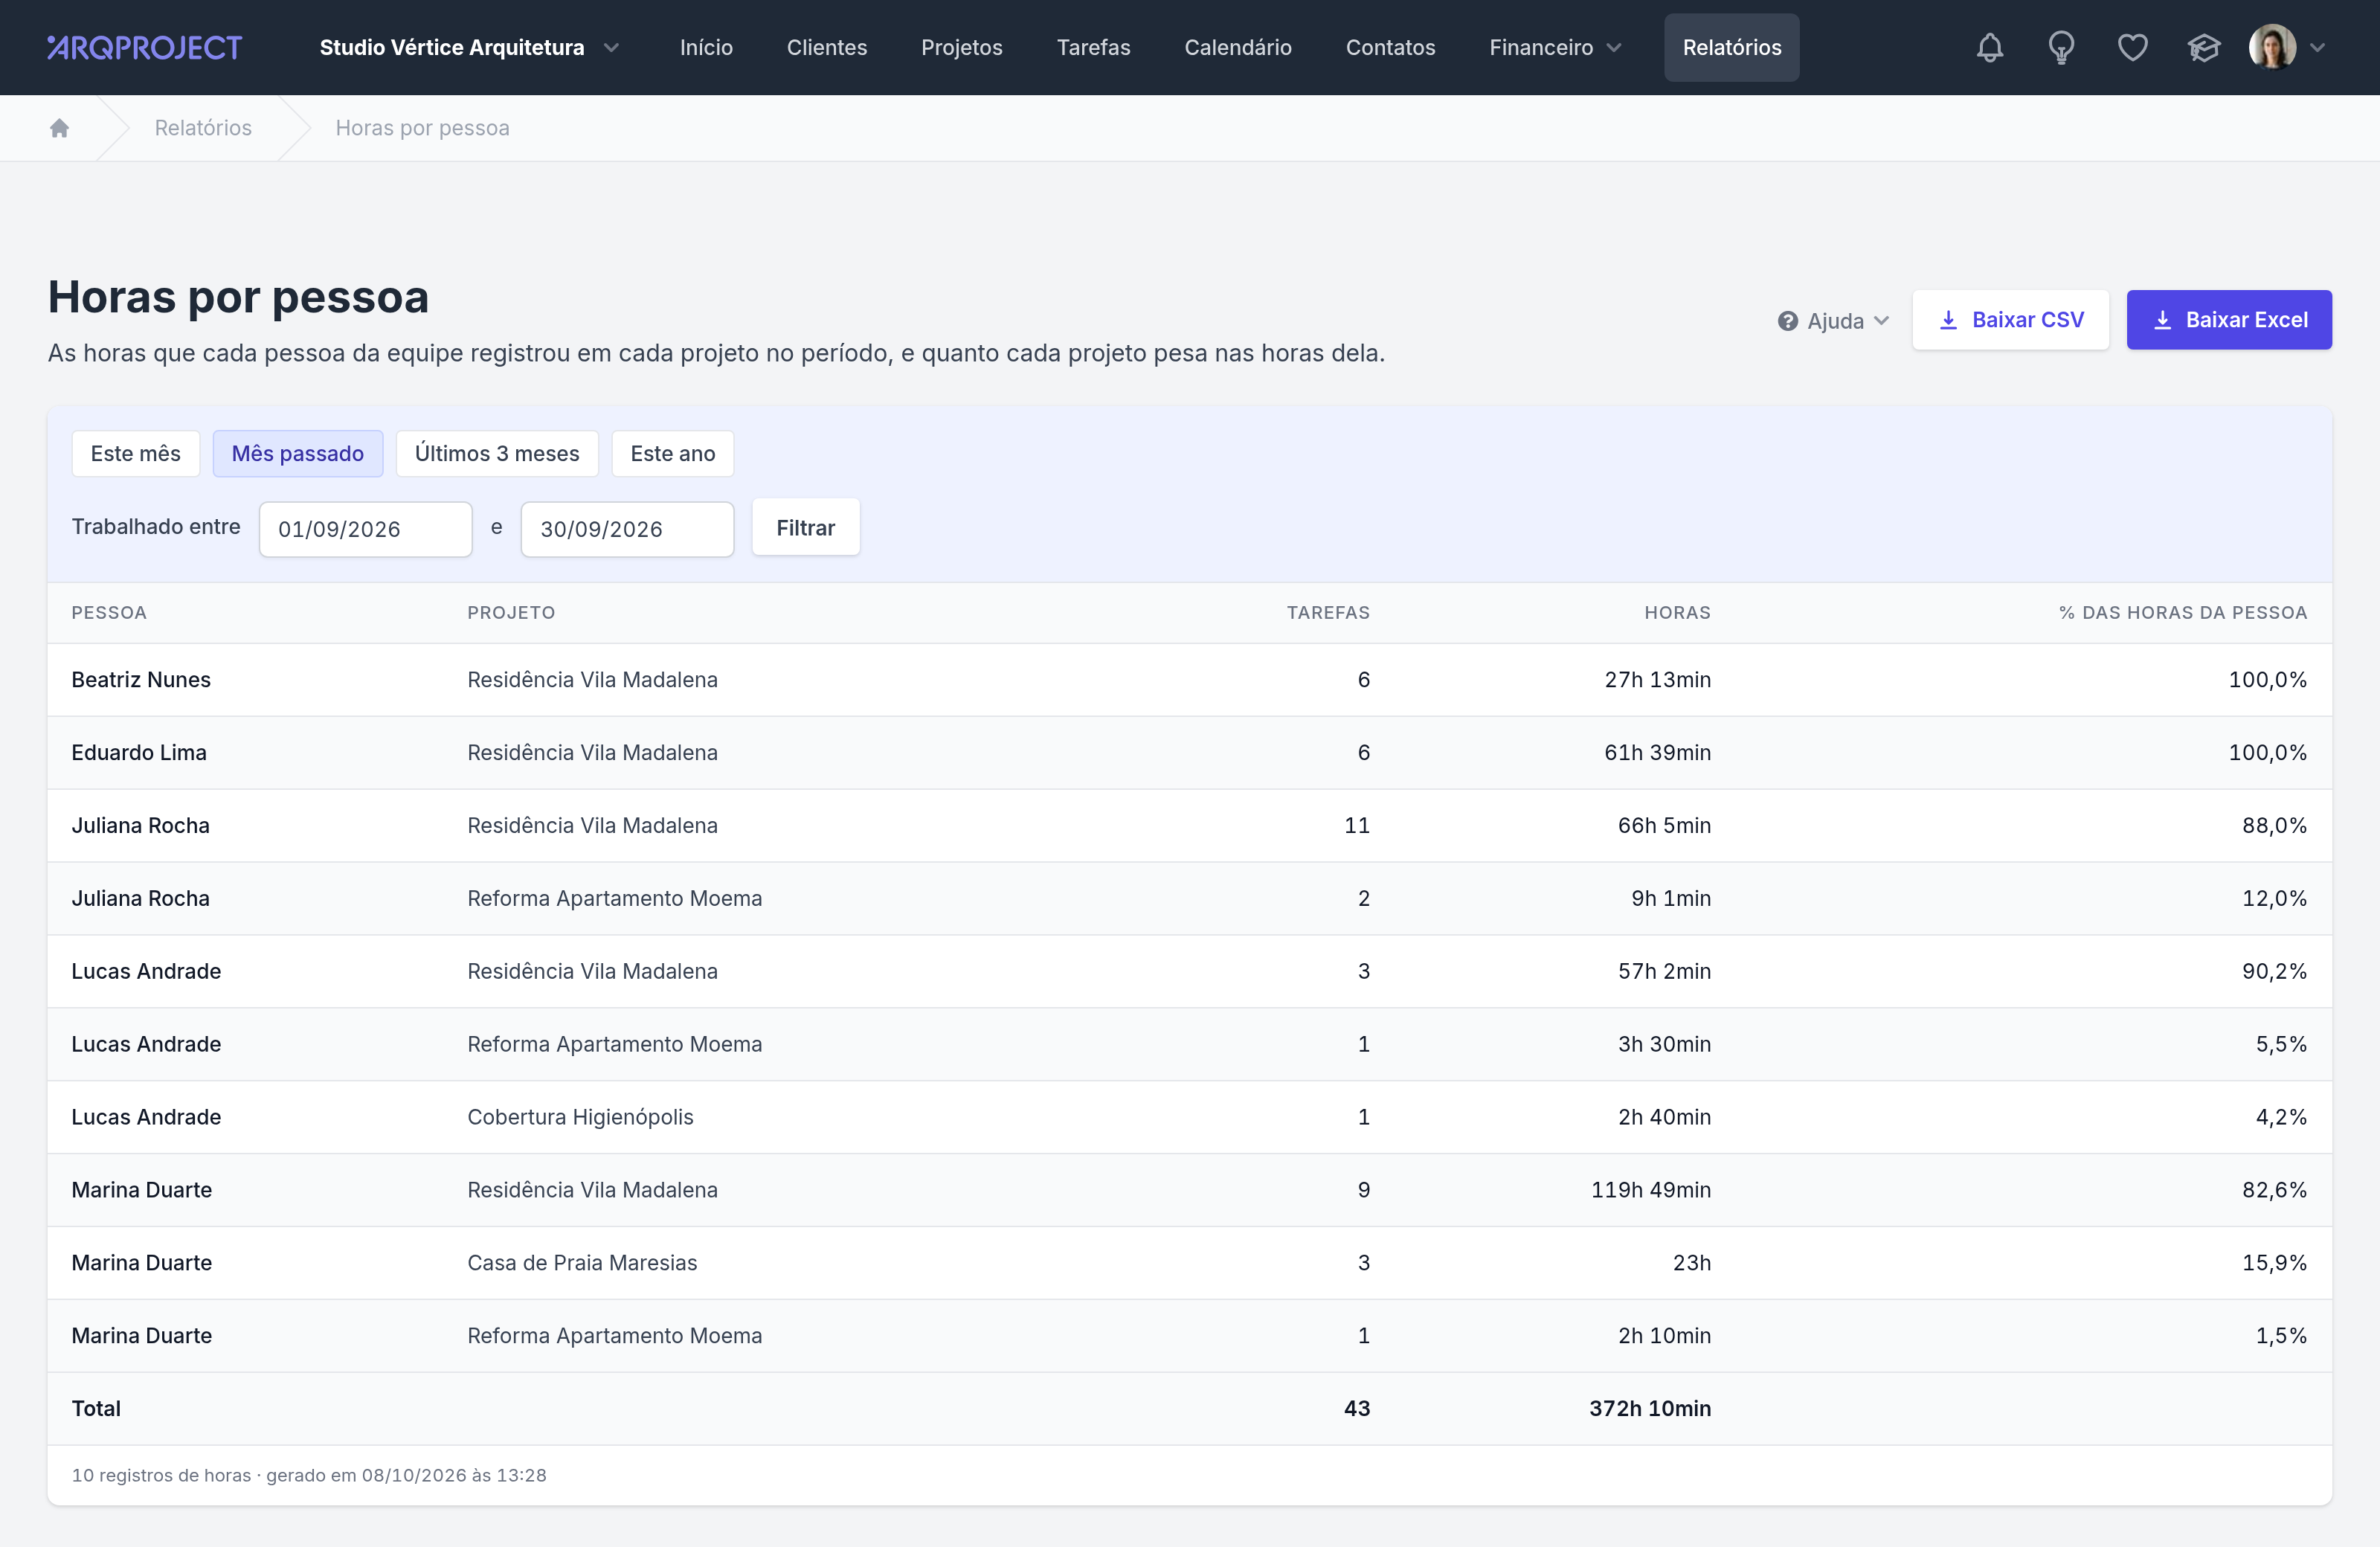This screenshot has height=1547, width=2380.
Task: Open the Contatos menu item
Action: (x=1390, y=47)
